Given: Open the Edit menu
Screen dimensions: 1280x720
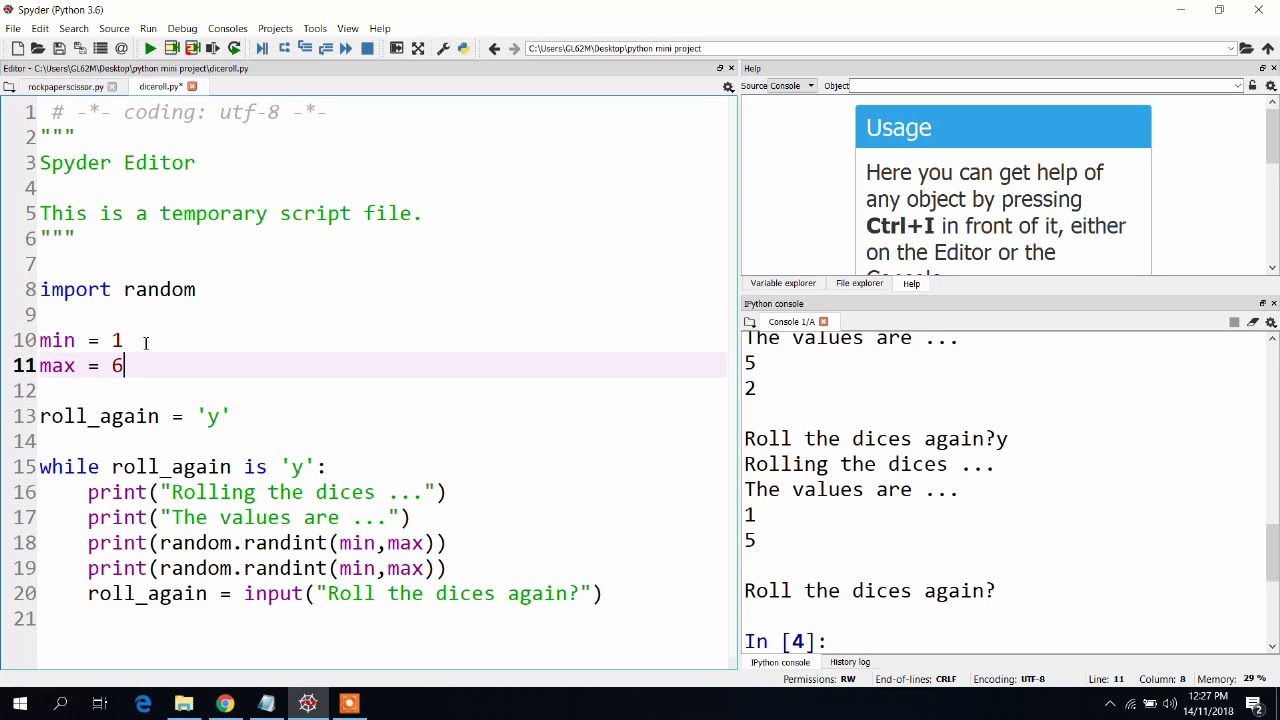Looking at the screenshot, I should (40, 29).
